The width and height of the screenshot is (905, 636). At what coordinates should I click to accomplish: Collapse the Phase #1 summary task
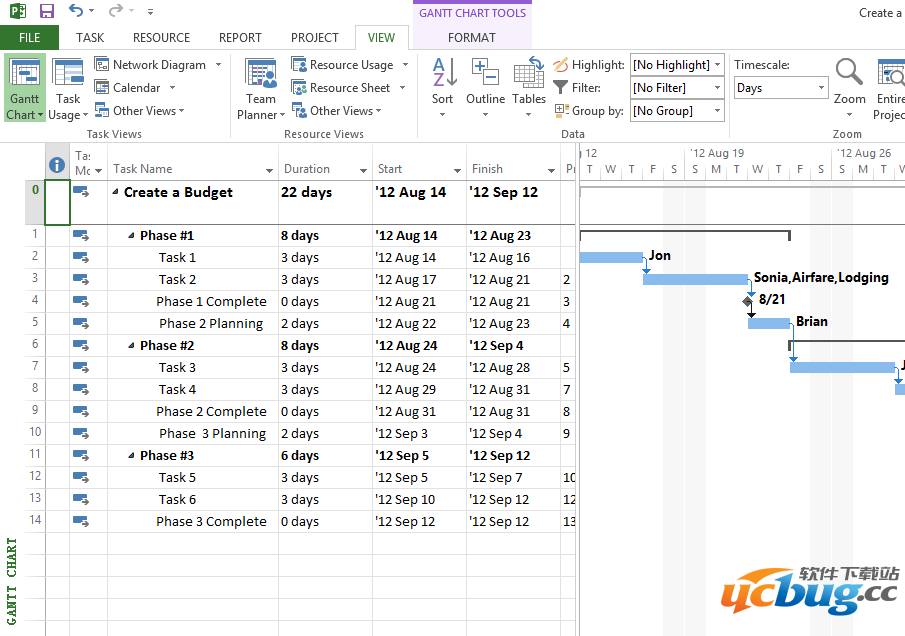[131, 235]
